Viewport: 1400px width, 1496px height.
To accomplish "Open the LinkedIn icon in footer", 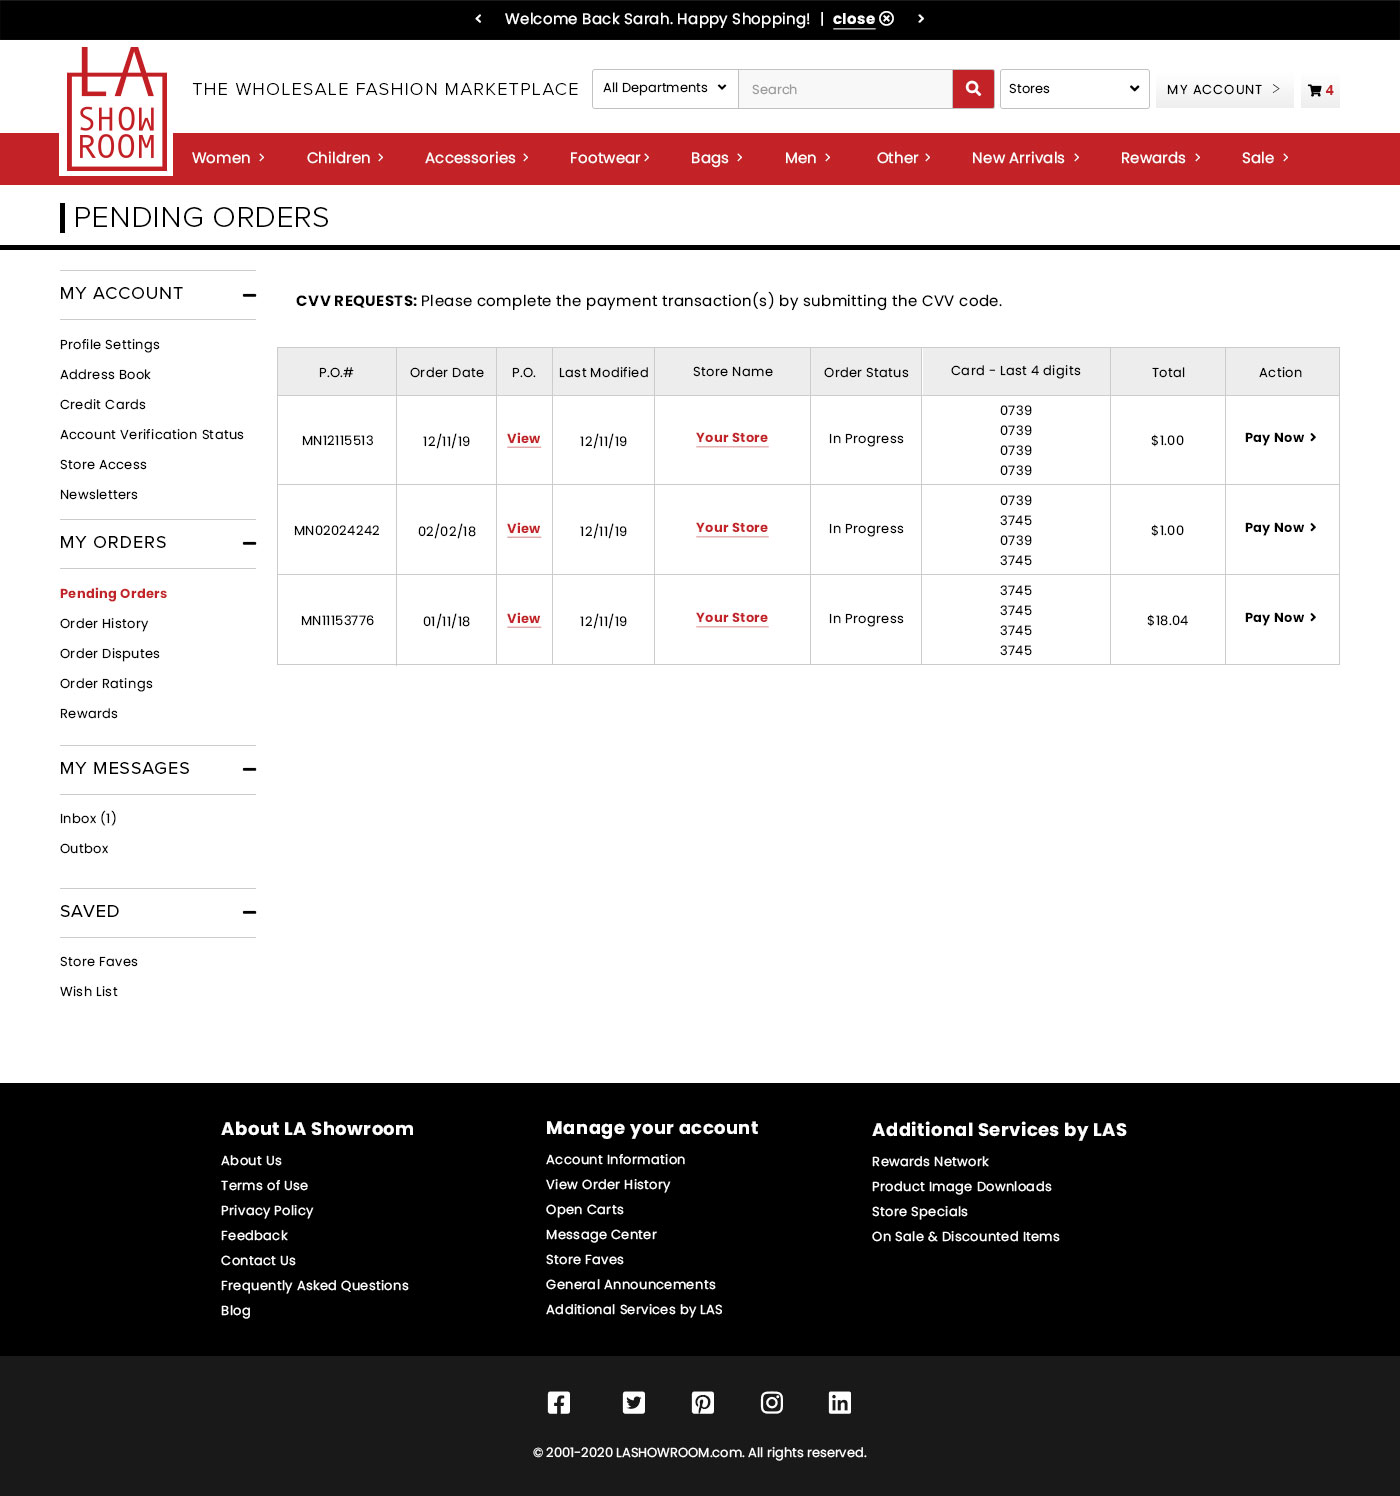I will (840, 1402).
